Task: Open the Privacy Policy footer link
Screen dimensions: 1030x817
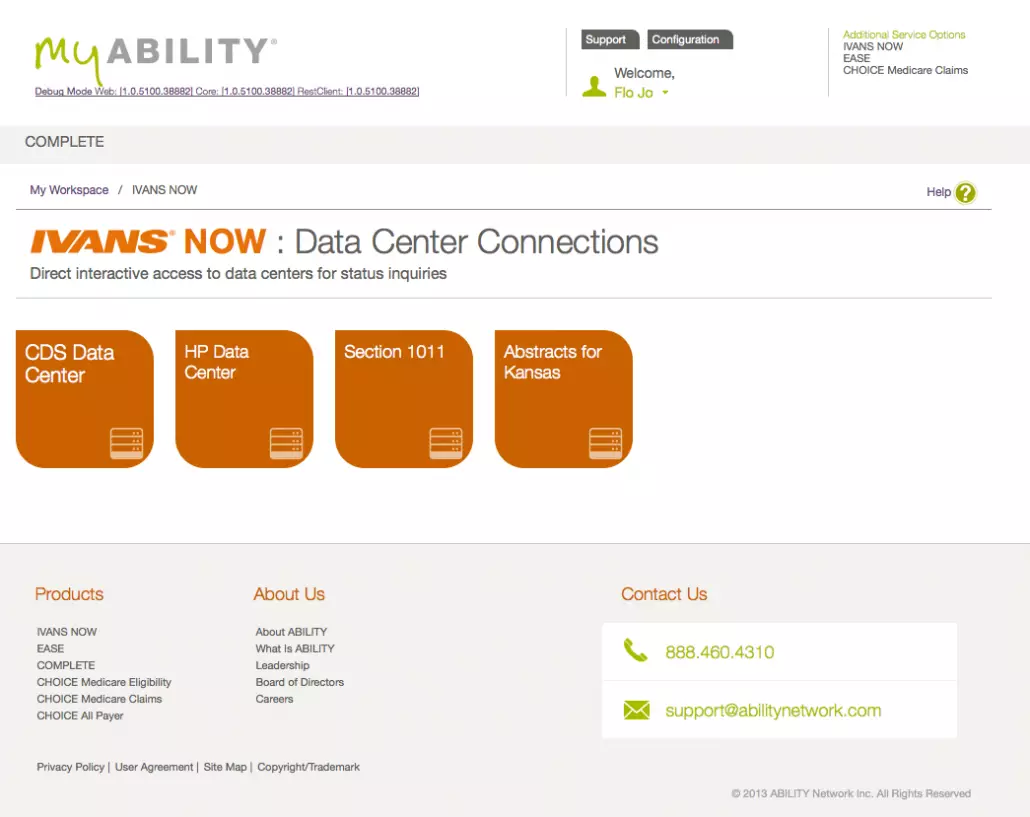Action: 70,767
